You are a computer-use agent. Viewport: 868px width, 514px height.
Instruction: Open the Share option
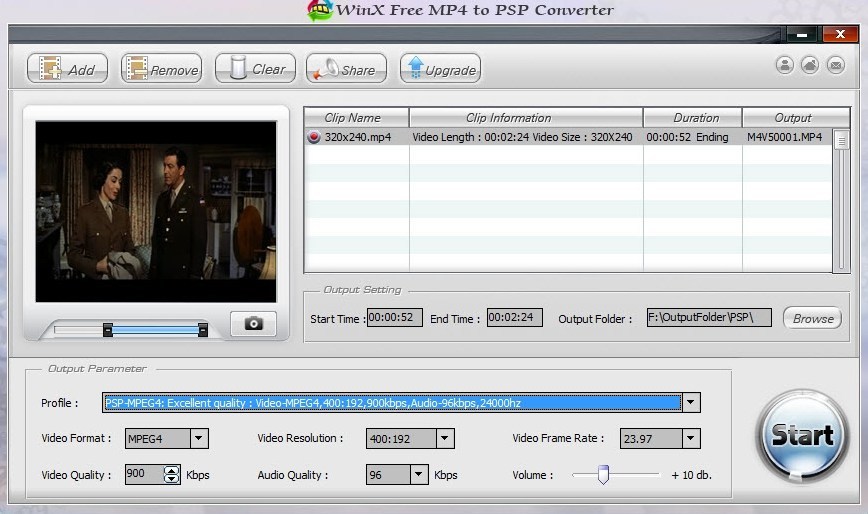coord(347,69)
